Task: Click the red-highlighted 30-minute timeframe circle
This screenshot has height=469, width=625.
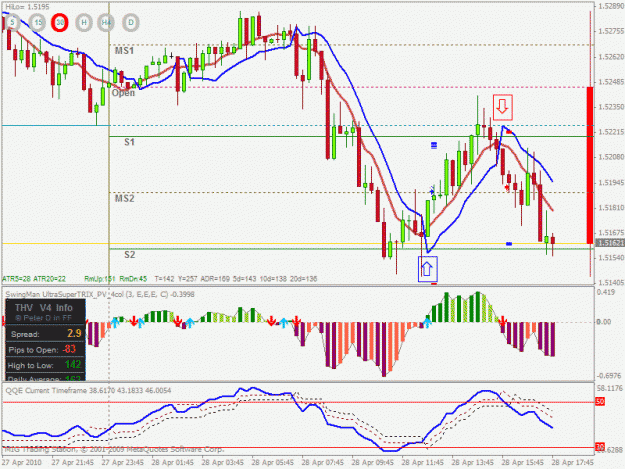Action: 60,22
